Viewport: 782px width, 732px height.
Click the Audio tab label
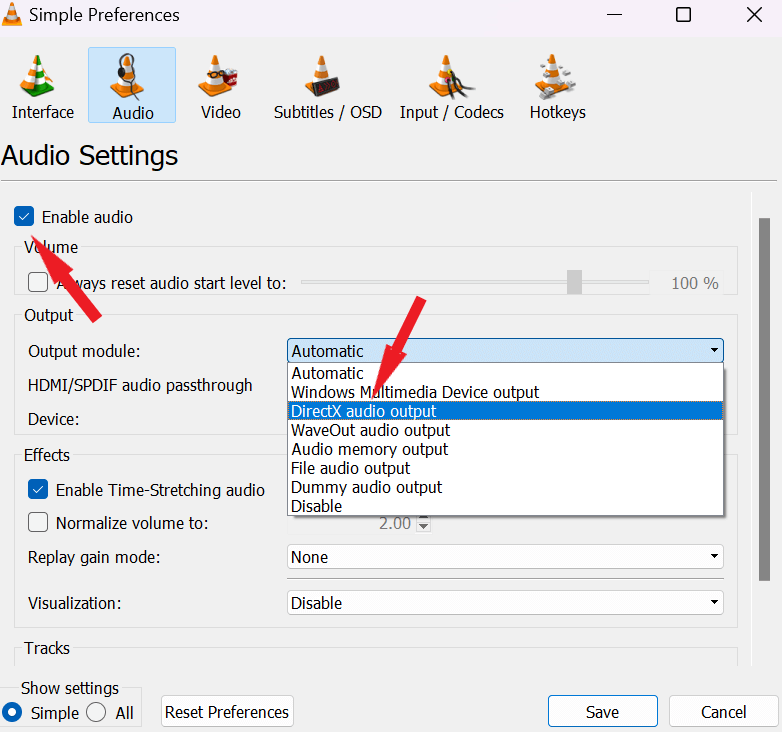click(x=133, y=113)
